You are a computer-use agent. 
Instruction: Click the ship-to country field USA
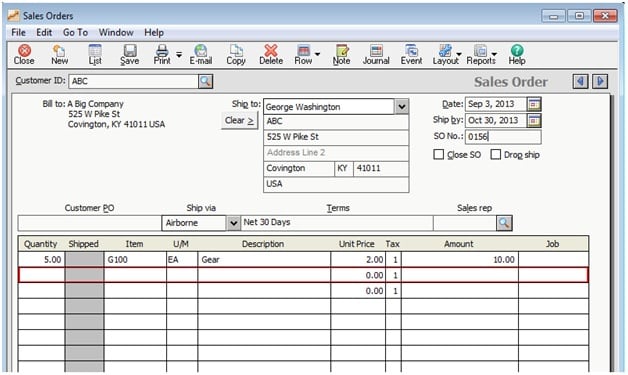click(336, 184)
